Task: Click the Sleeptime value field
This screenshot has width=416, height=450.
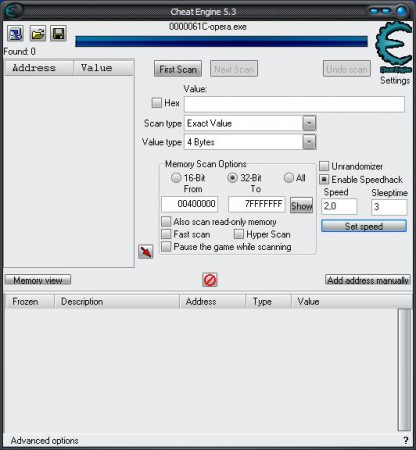Action: pos(389,207)
